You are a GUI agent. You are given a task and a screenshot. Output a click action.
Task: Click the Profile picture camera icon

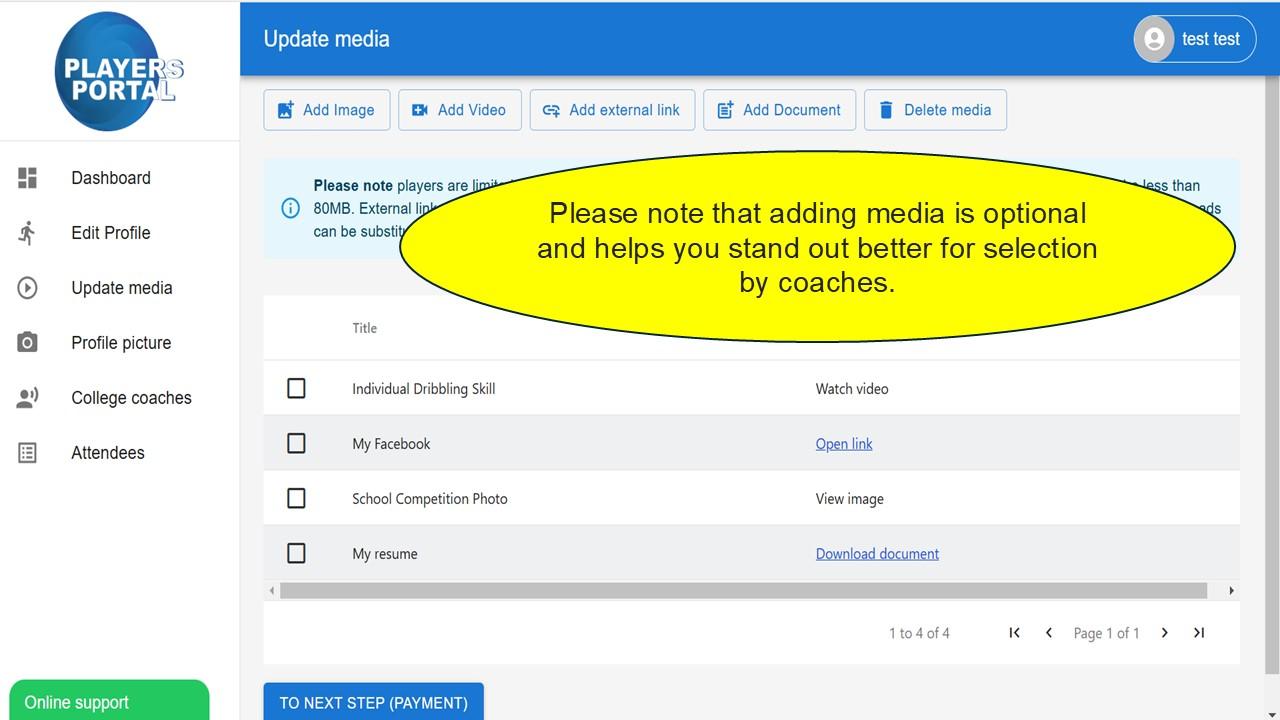(28, 343)
